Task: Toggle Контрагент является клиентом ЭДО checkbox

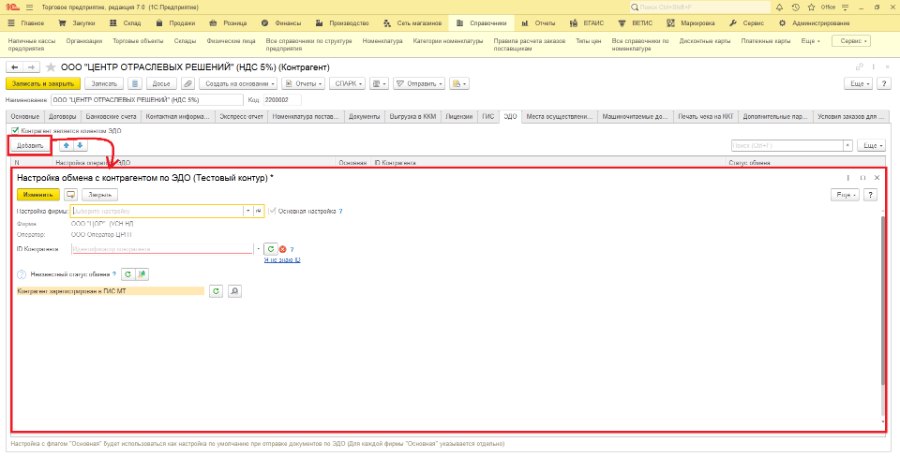Action: click(15, 131)
